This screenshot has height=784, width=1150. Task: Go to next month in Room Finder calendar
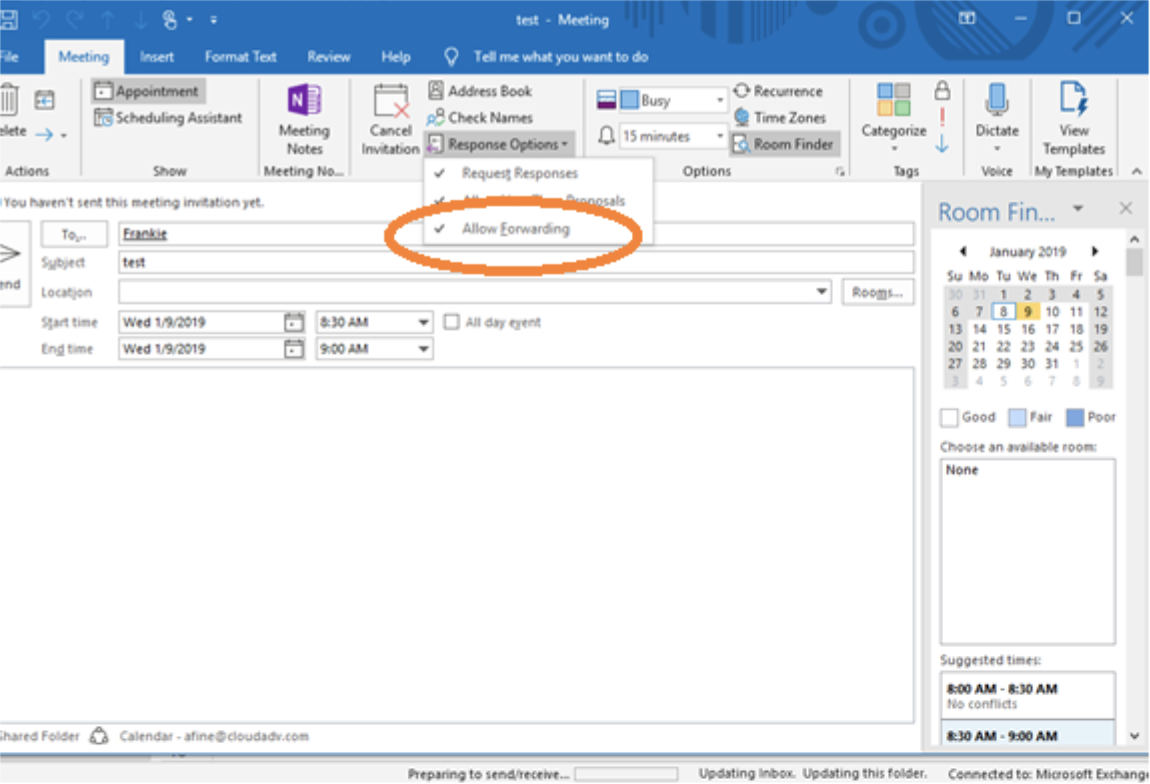point(1095,252)
